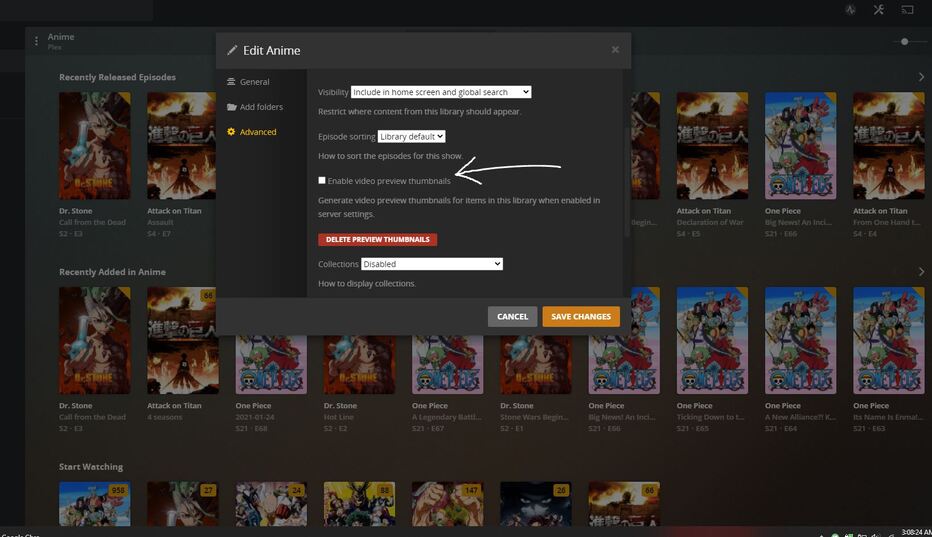932x537 pixels.
Task: Open the Visibility dropdown
Action: [440, 92]
